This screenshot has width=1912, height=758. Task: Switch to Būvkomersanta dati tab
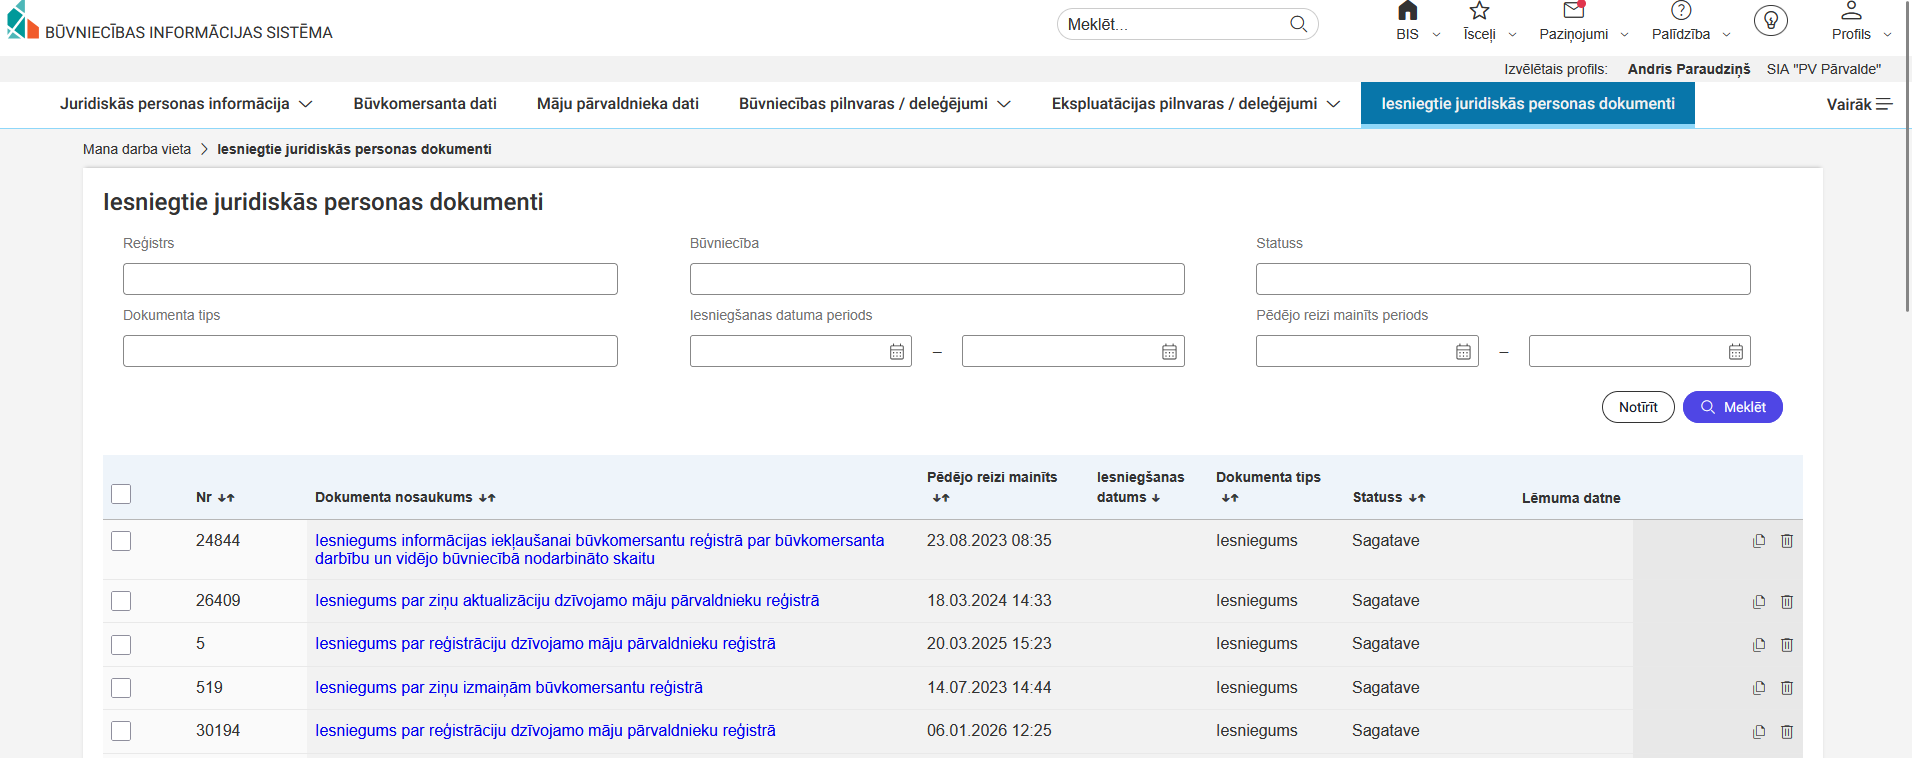(x=425, y=104)
